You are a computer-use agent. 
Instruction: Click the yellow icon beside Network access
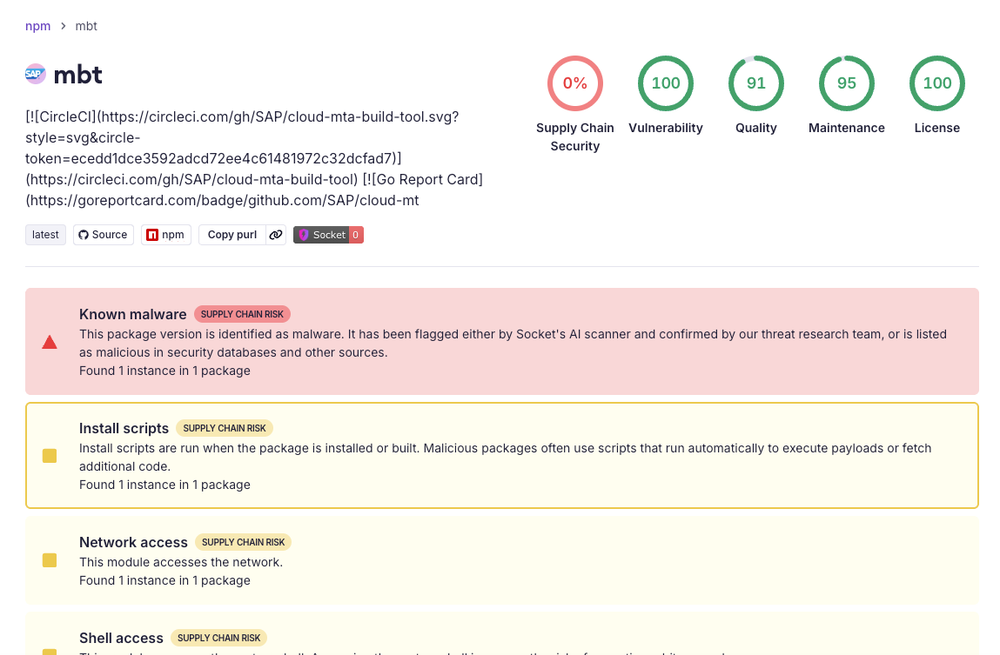pos(49,561)
